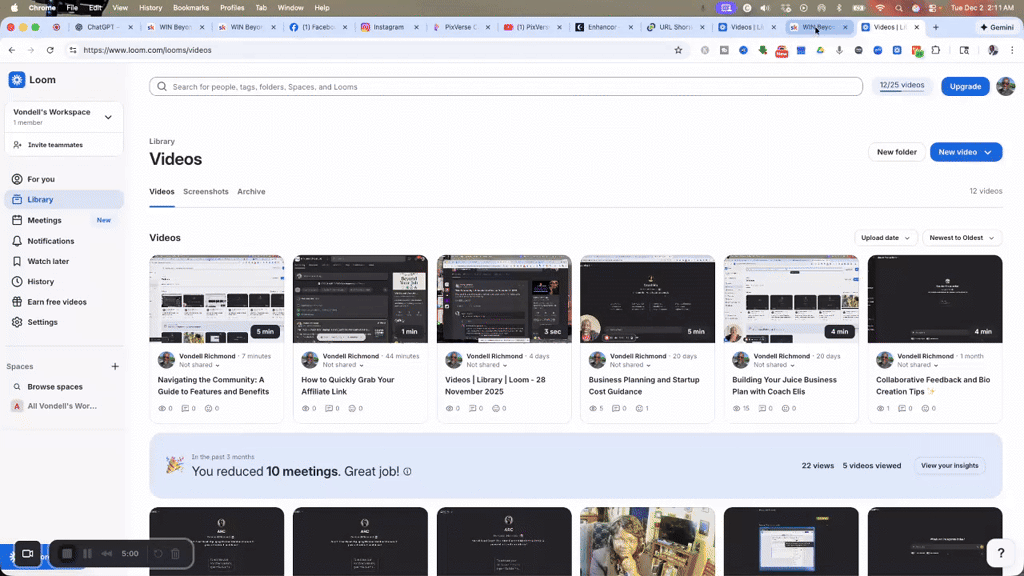The image size is (1024, 576).
Task: Pause the active Loom recording
Action: pyautogui.click(x=86, y=553)
